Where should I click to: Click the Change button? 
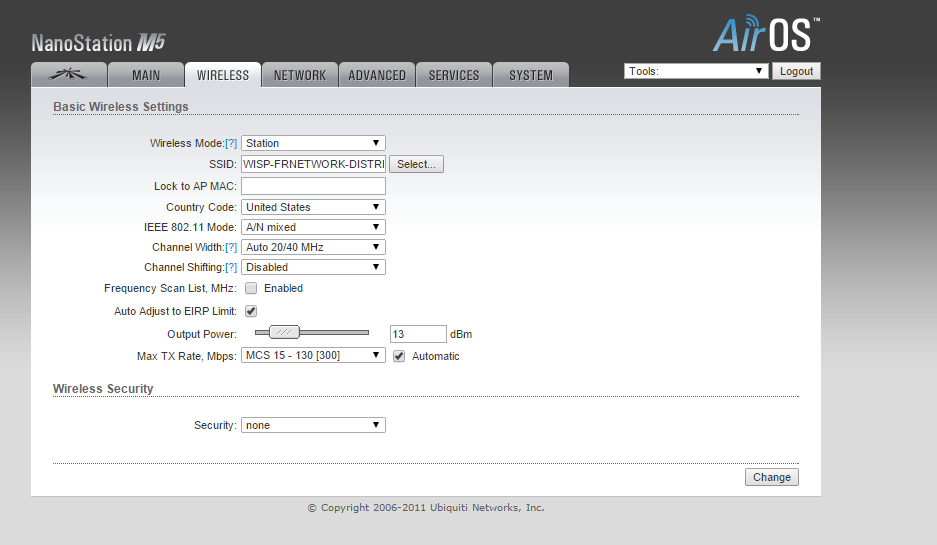coord(771,477)
